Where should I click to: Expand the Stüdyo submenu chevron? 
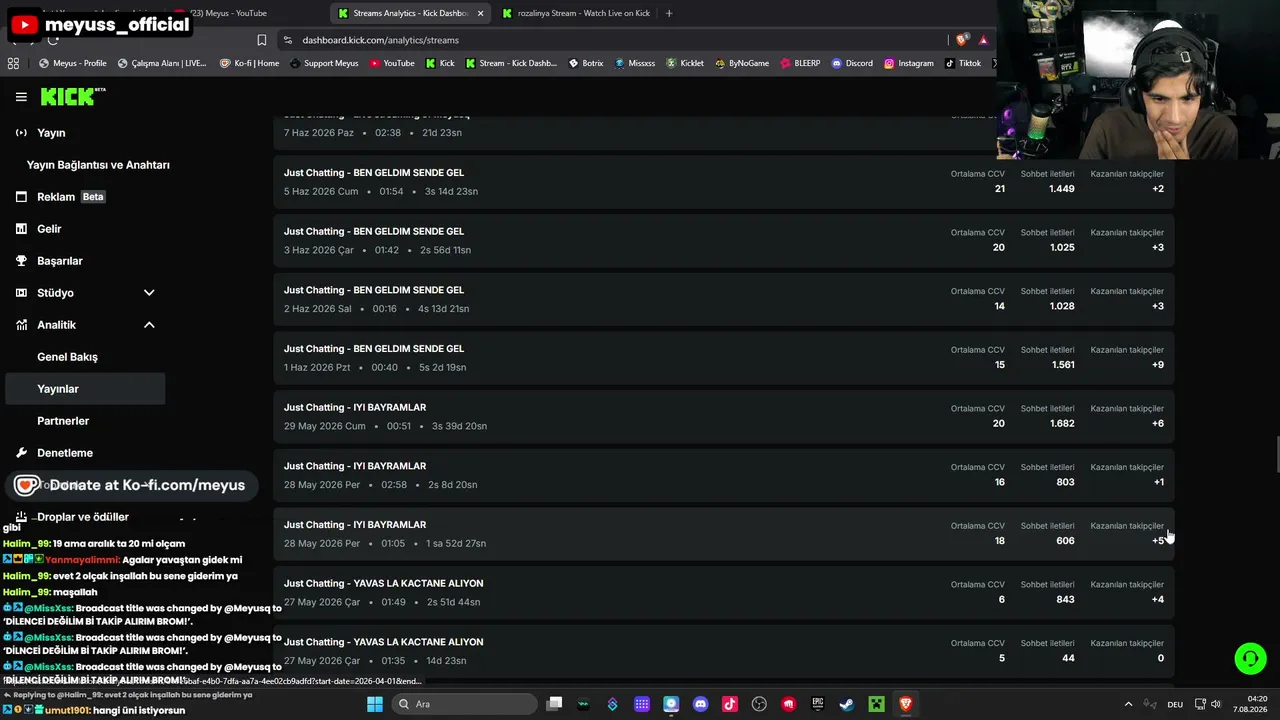pyautogui.click(x=149, y=293)
